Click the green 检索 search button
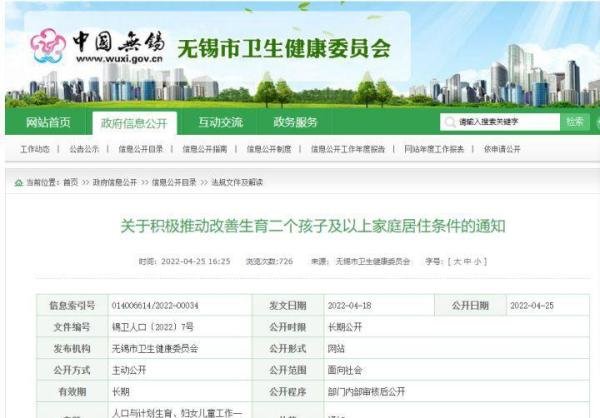Image resolution: width=600 pixels, height=418 pixels. (575, 122)
